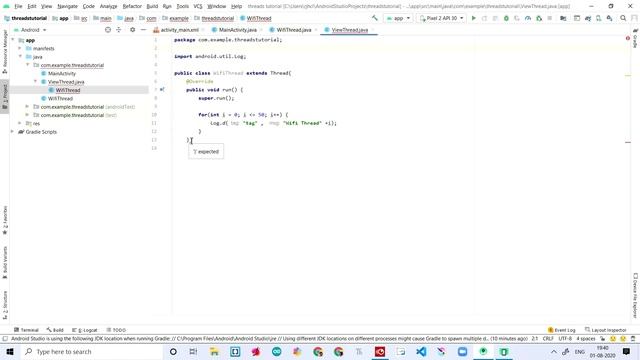The image size is (640, 360).
Task: Click UTF-8 encoding in status bar
Action: tap(565, 339)
